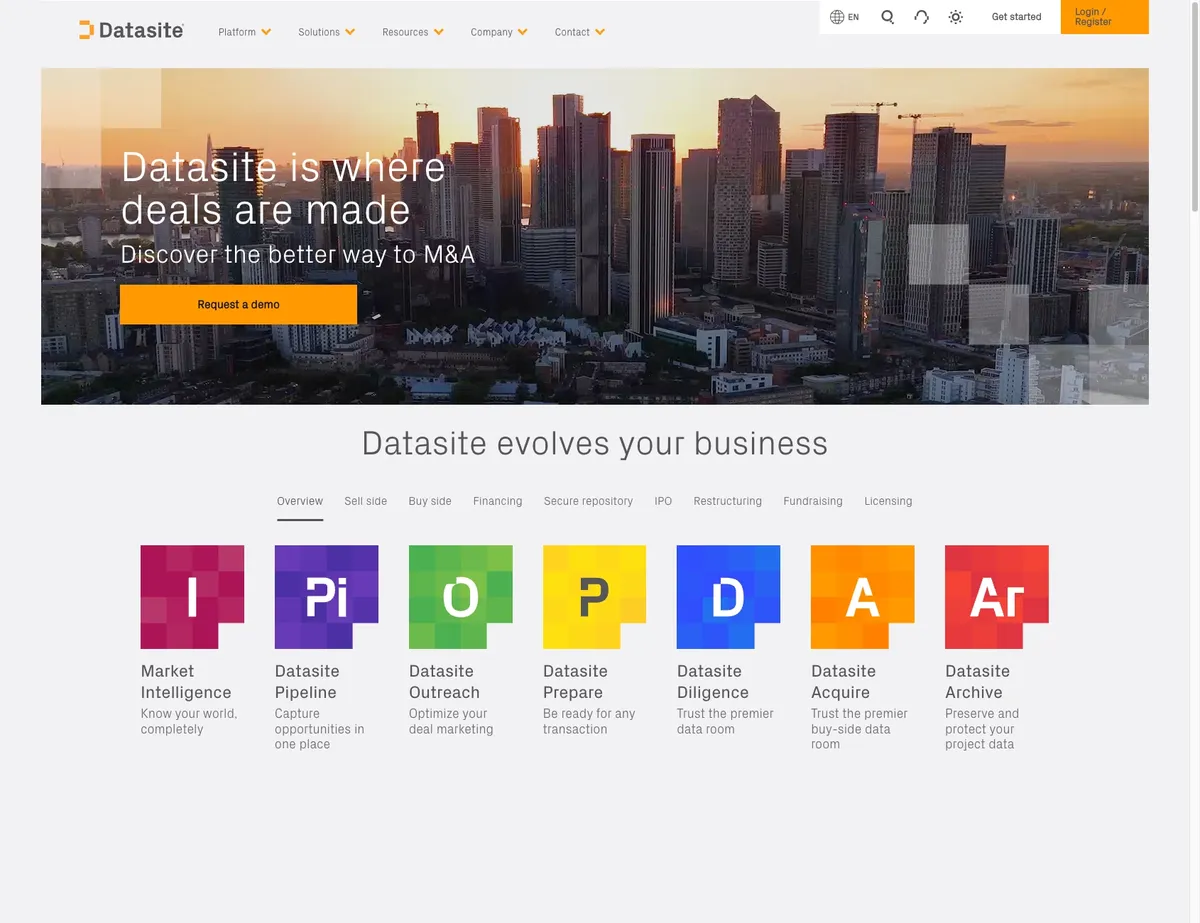1200x923 pixels.
Task: Select the Overview tab
Action: [300, 501]
